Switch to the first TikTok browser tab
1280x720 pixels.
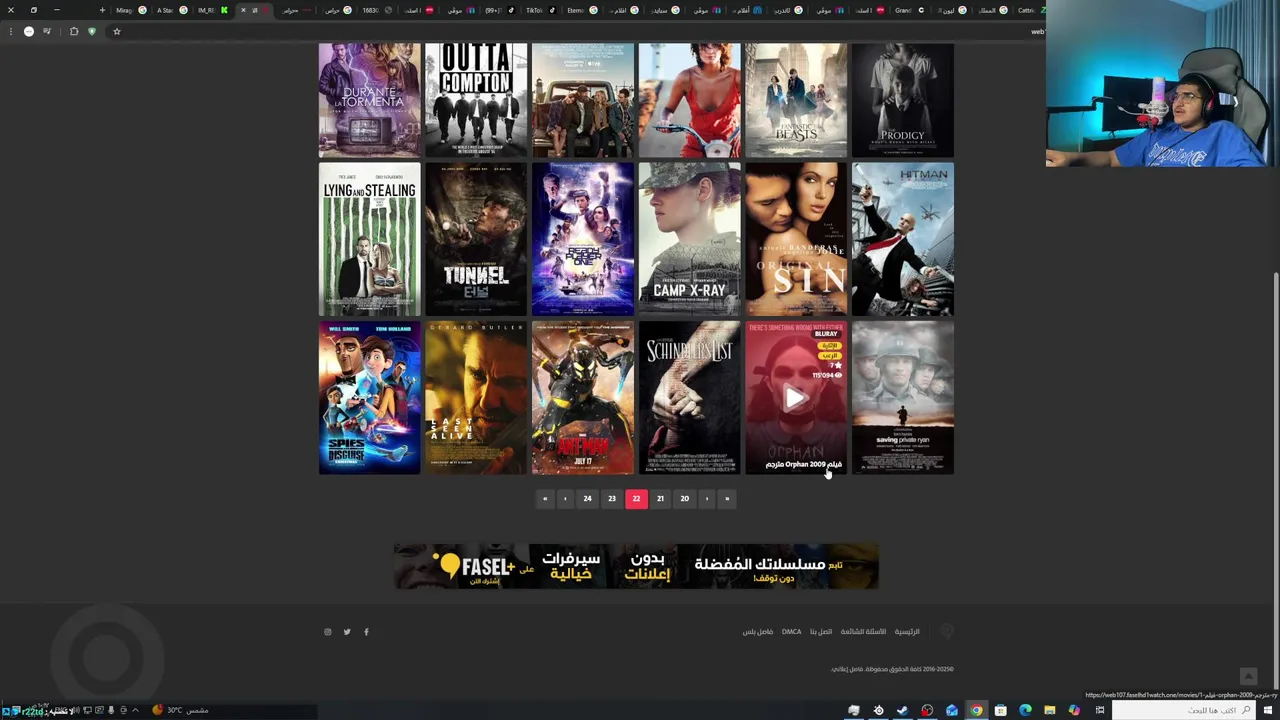(540, 10)
